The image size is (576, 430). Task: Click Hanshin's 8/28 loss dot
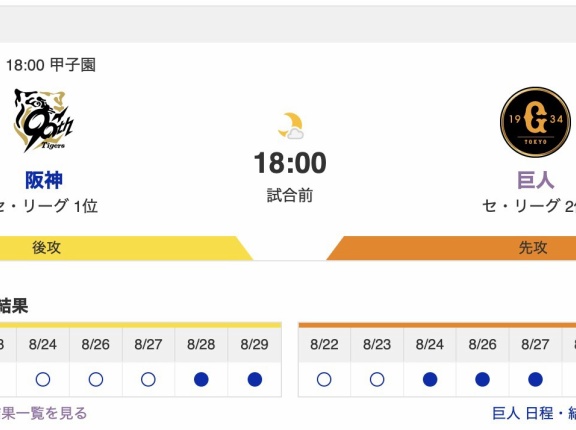point(201,379)
